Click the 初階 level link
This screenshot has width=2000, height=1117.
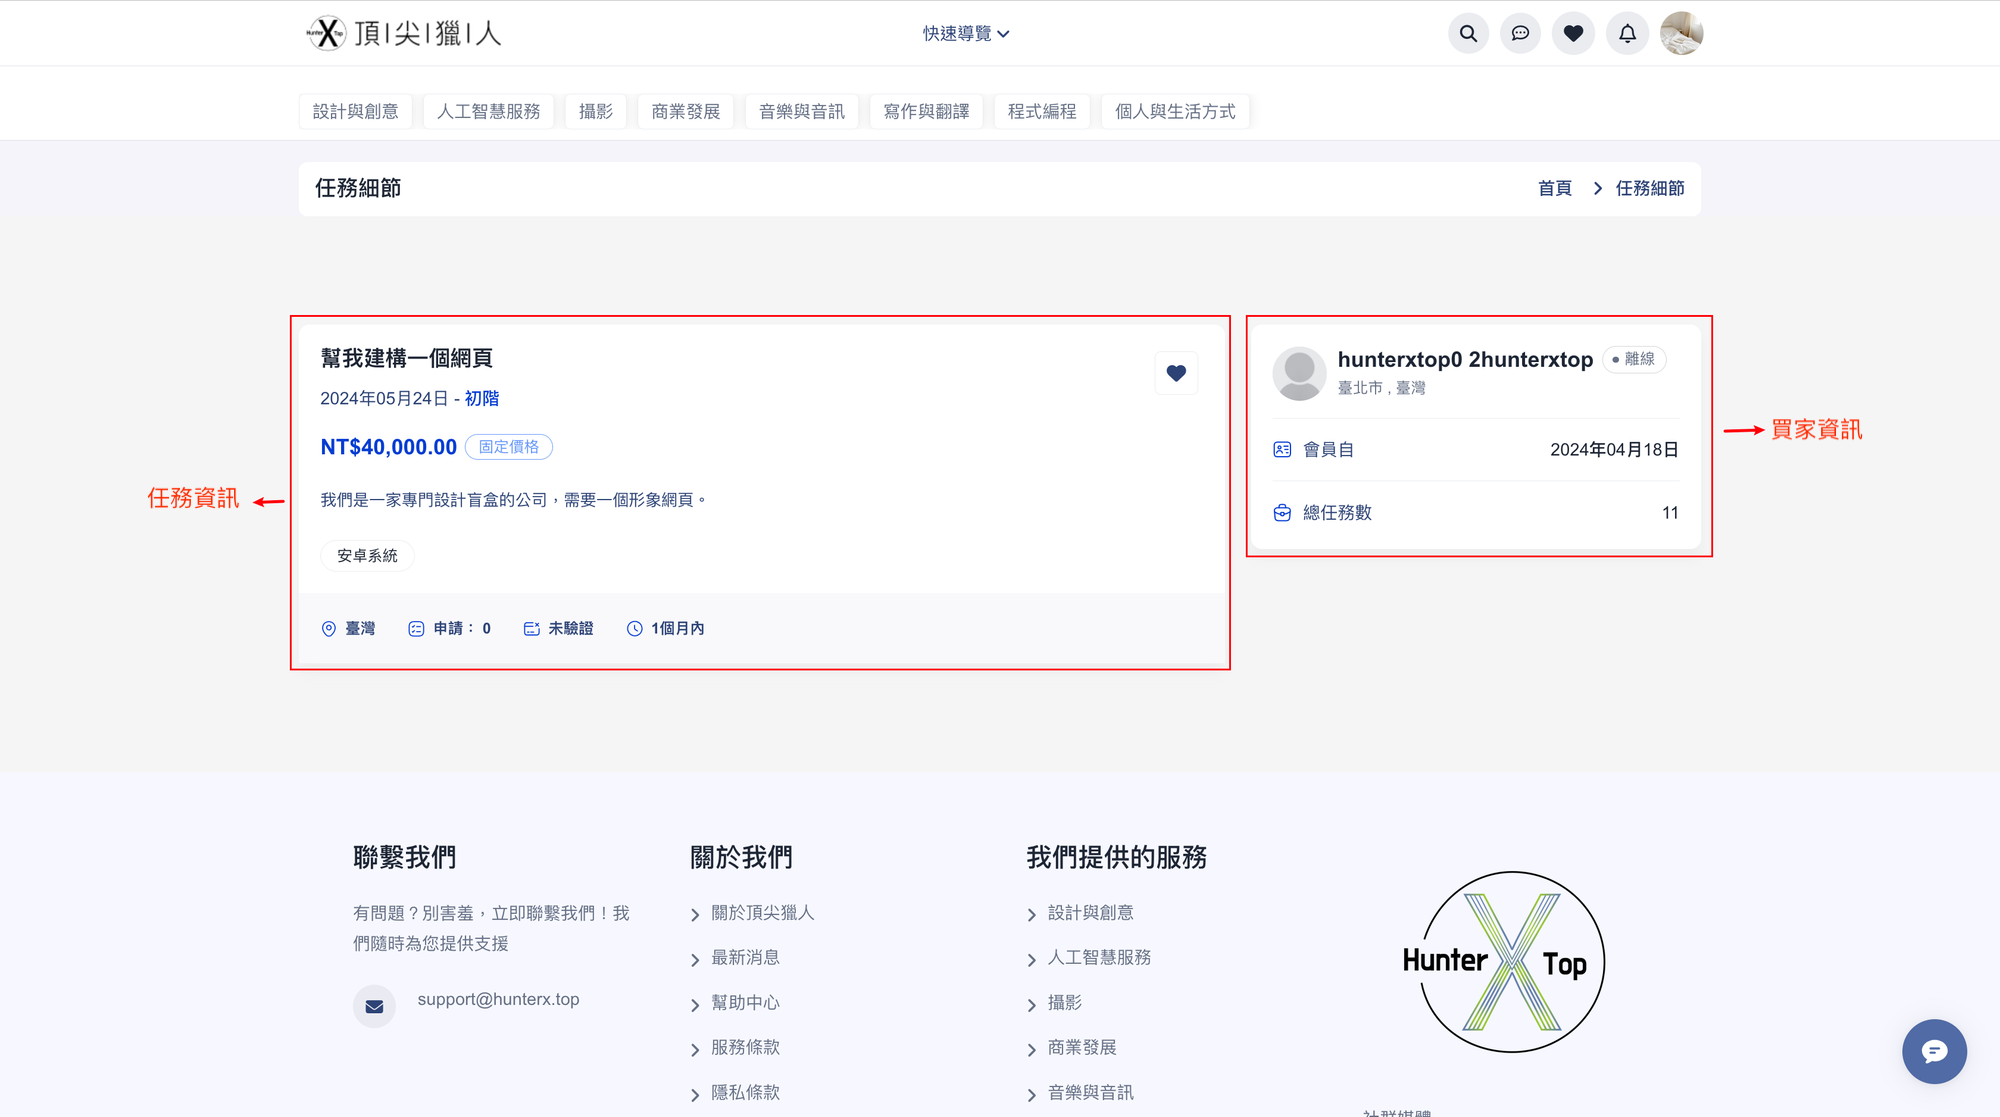click(482, 399)
